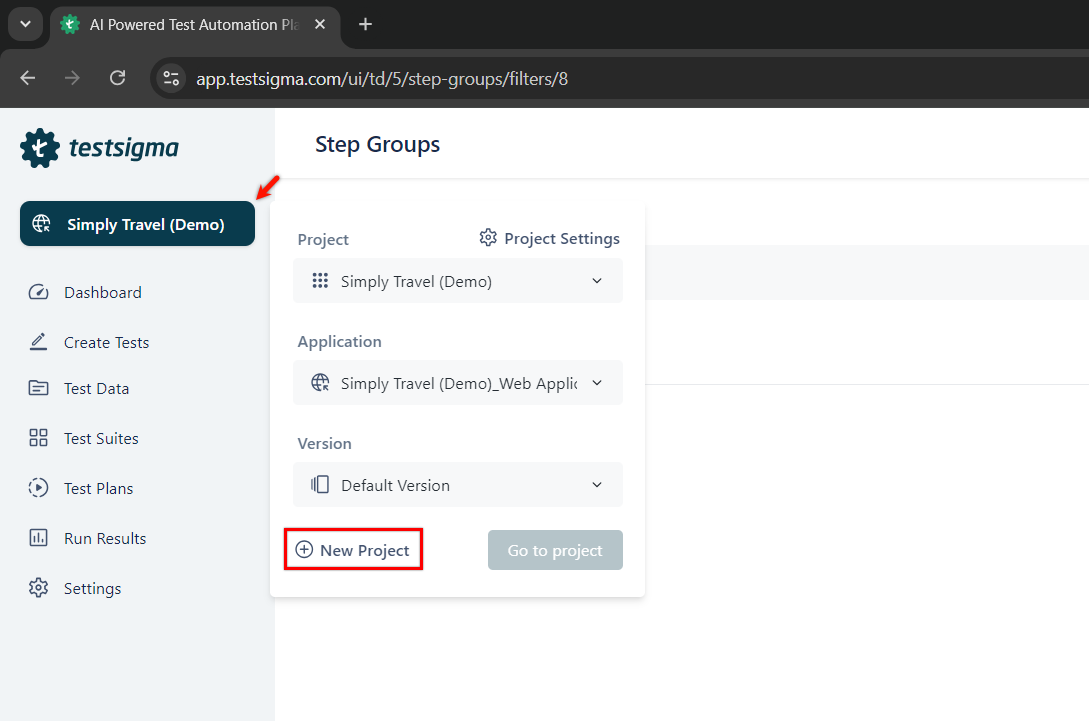Select the Simply Travel (Demo) project value
1089x721 pixels.
tap(458, 281)
